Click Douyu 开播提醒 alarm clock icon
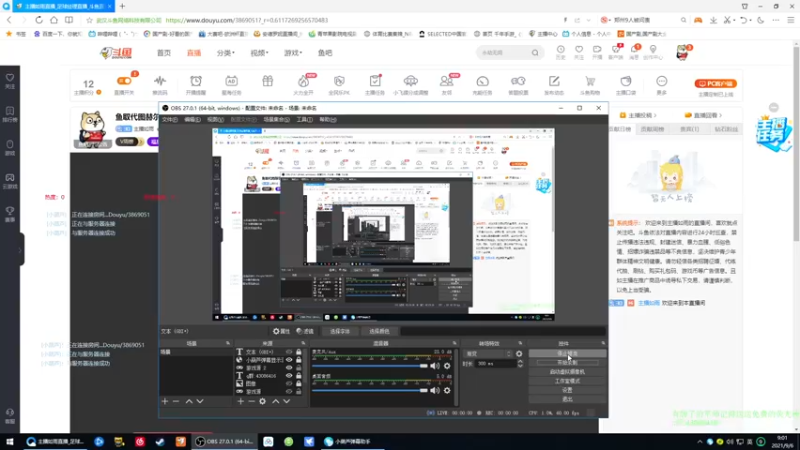The width and height of the screenshot is (800, 450). (196, 81)
